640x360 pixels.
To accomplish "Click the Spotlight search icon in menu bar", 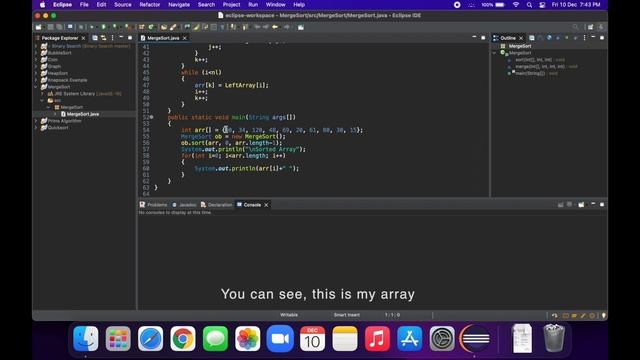I will [529, 5].
